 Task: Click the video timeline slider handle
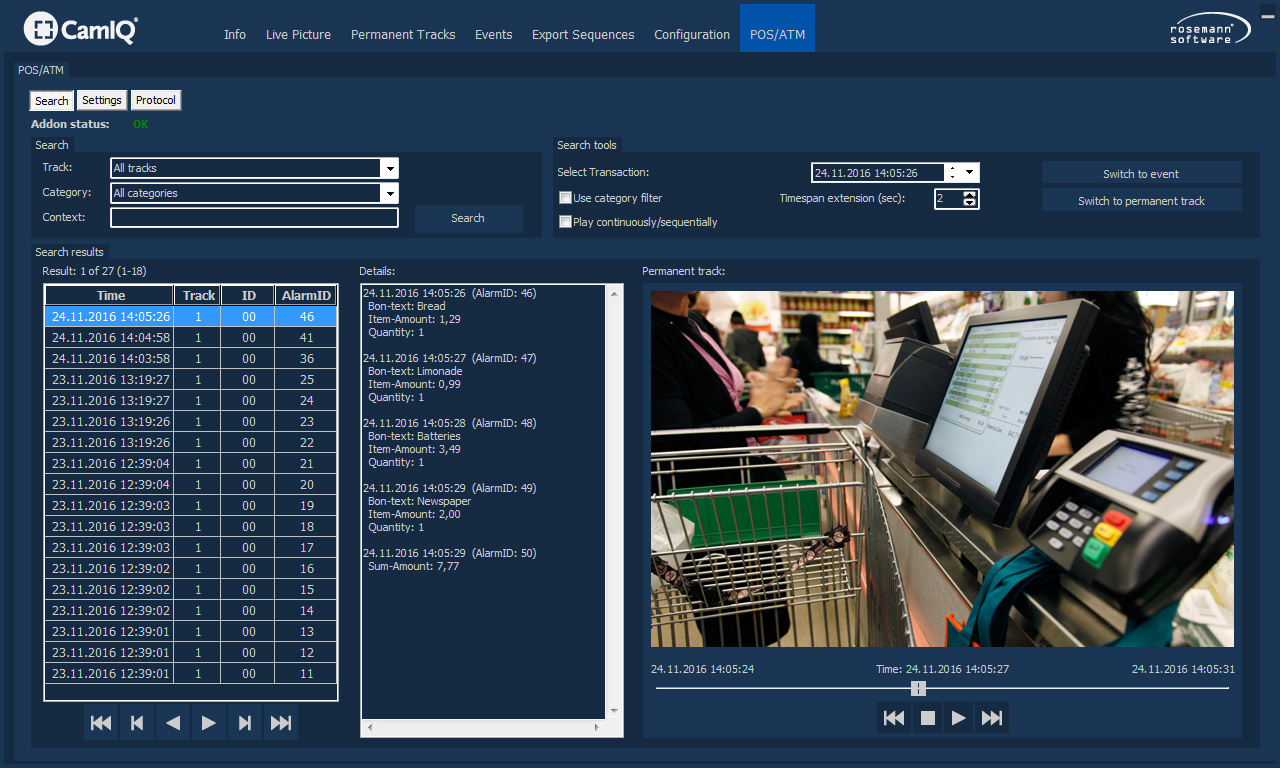tap(919, 689)
